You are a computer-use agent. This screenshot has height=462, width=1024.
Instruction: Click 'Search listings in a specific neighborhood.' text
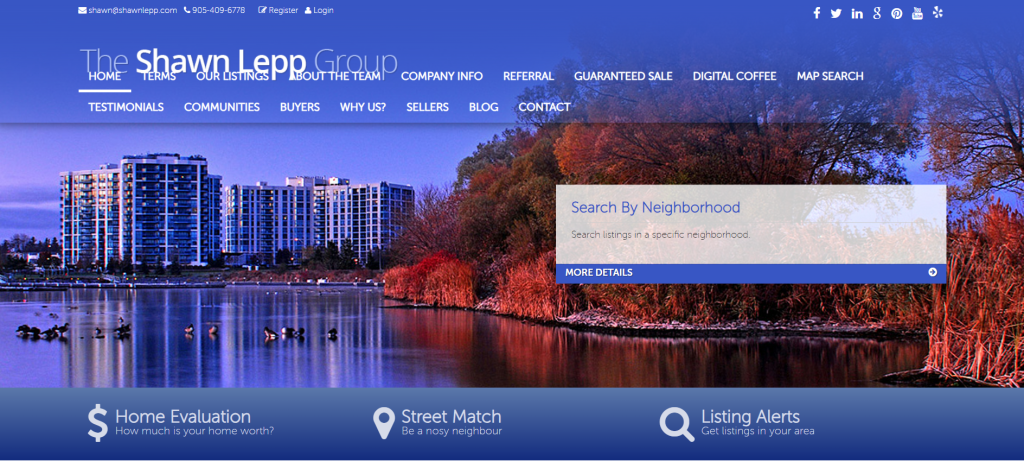(x=661, y=235)
